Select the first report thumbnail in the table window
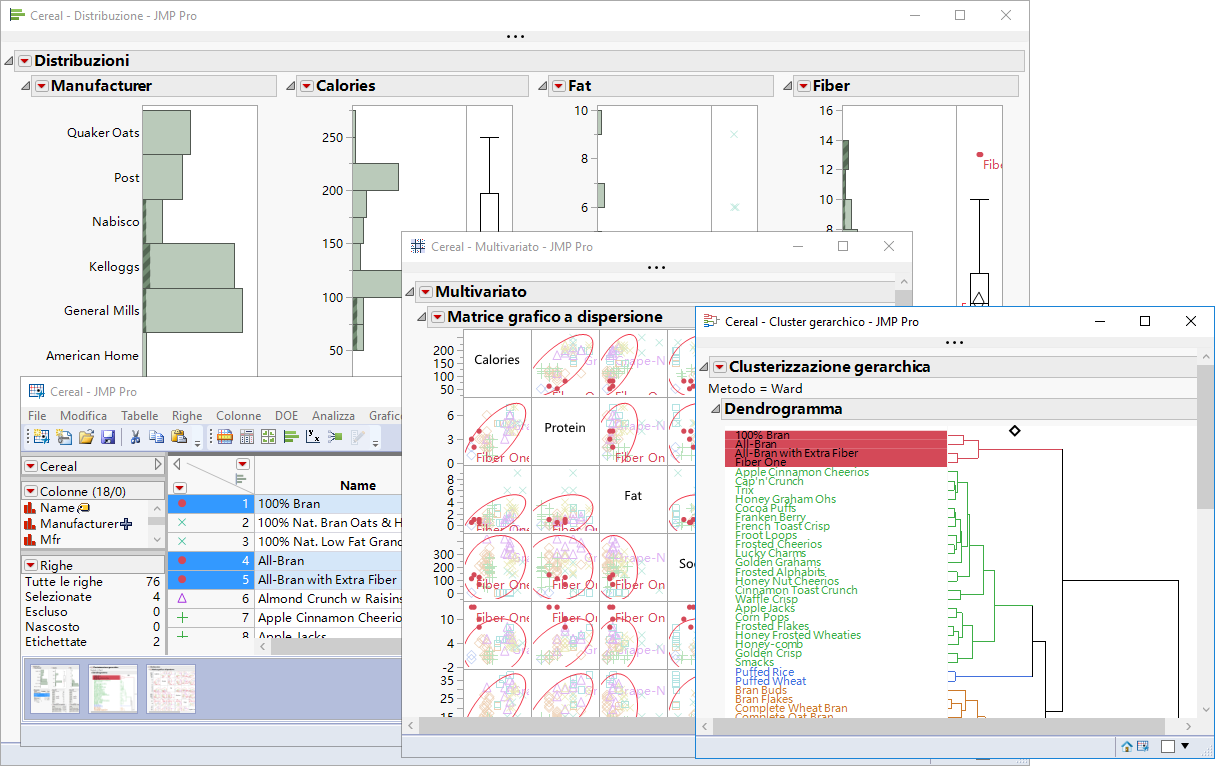This screenshot has height=768, width=1216. (53, 689)
